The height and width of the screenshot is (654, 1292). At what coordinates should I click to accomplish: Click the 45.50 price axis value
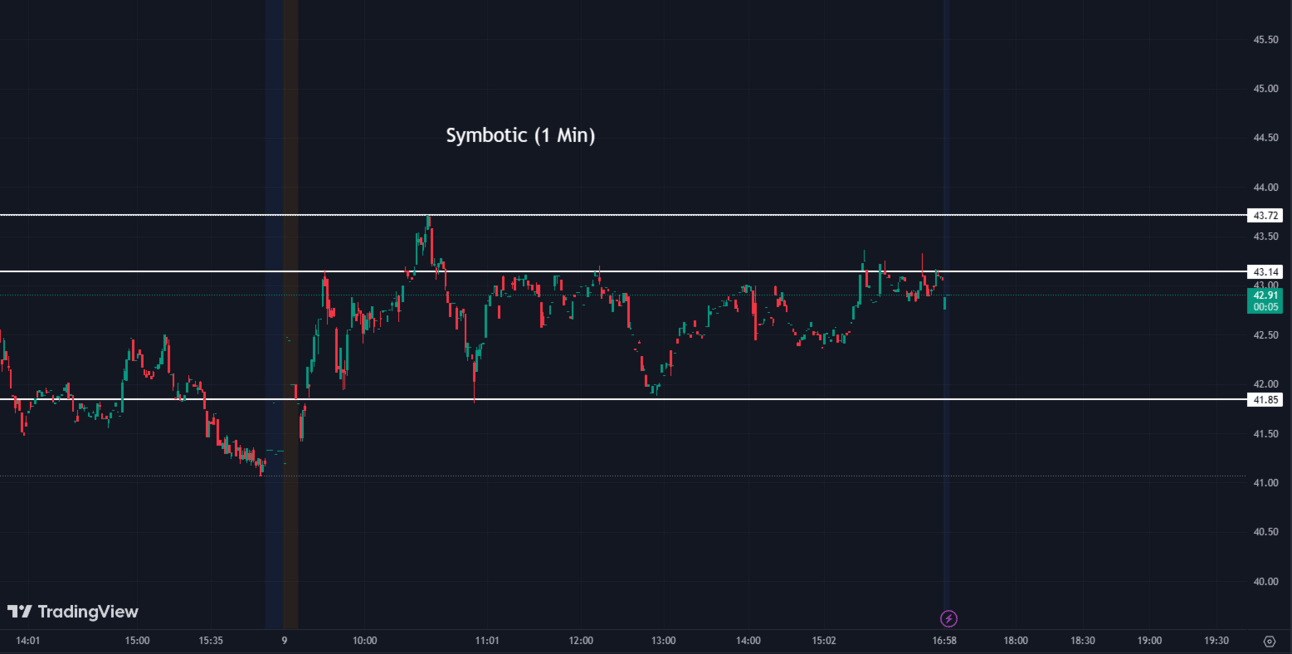(x=1265, y=40)
